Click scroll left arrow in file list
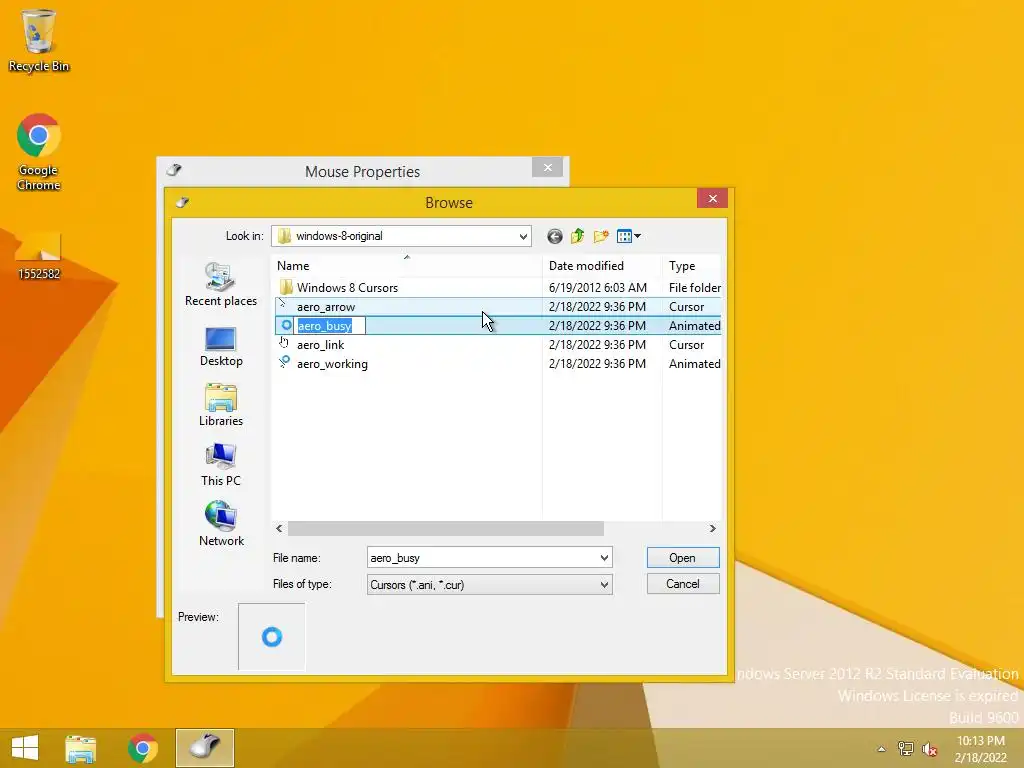Image resolution: width=1024 pixels, height=768 pixels. pyautogui.click(x=280, y=528)
